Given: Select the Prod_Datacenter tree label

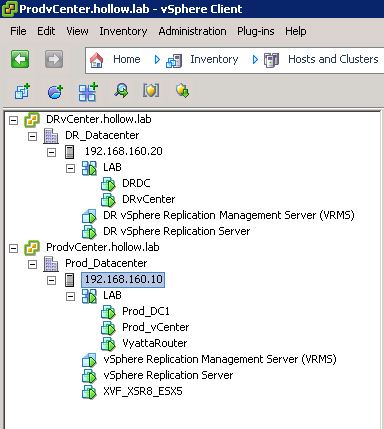Looking at the screenshot, I should point(106,263).
